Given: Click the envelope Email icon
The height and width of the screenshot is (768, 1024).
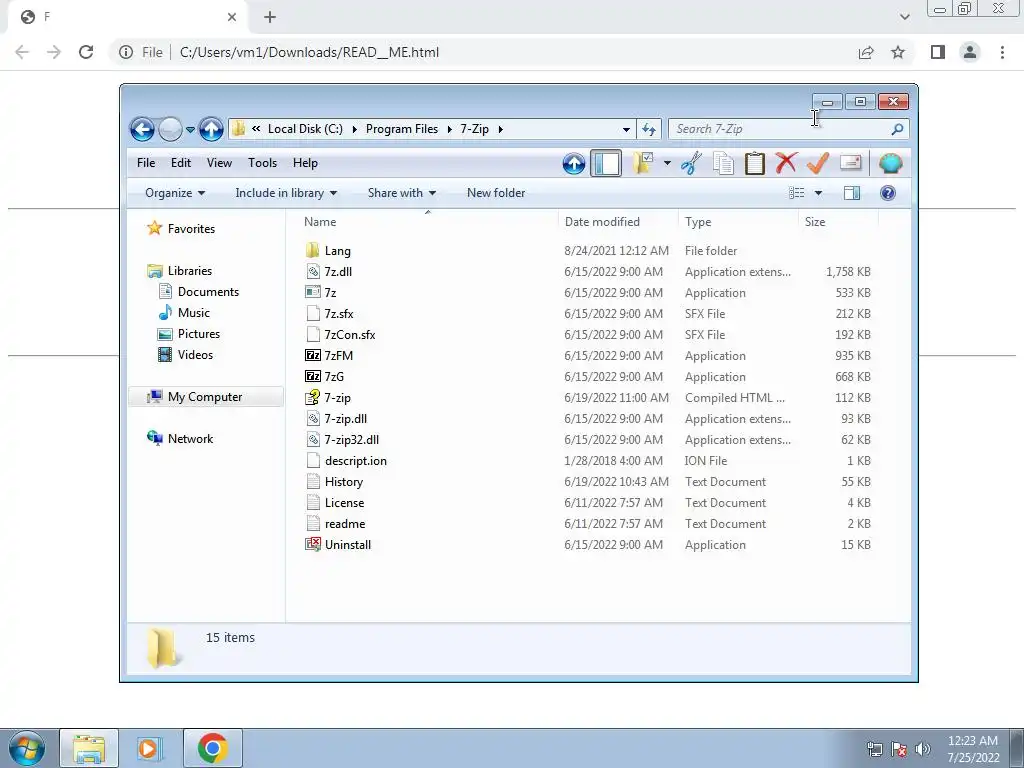Looking at the screenshot, I should coord(850,163).
